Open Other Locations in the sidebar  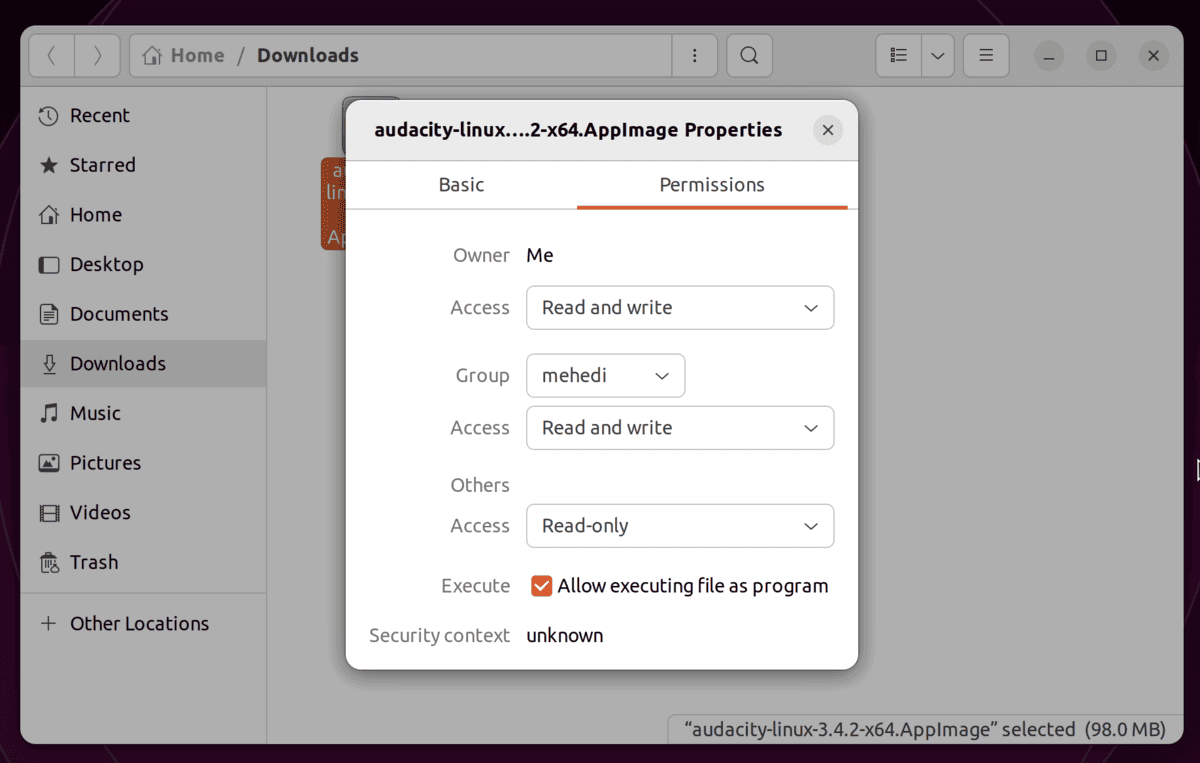click(x=143, y=623)
